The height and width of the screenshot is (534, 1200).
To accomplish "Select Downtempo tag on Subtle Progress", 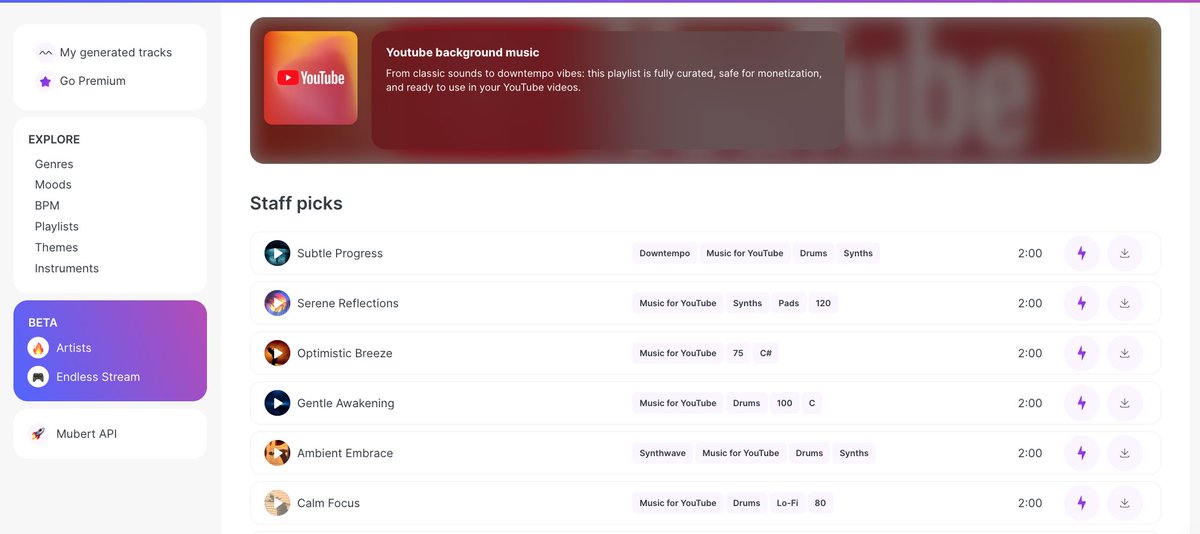I will 665,253.
